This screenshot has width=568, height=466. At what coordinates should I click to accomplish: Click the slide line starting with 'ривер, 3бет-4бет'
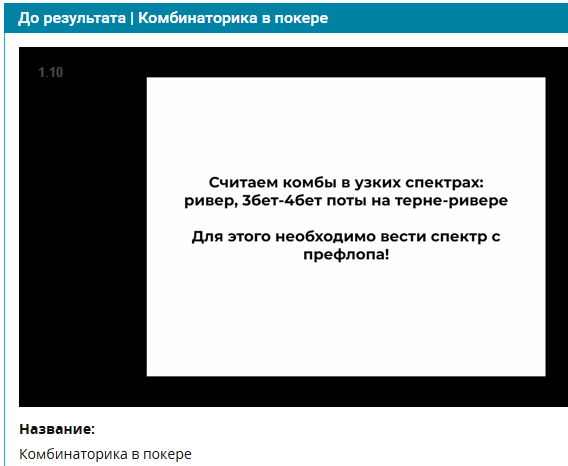346,200
